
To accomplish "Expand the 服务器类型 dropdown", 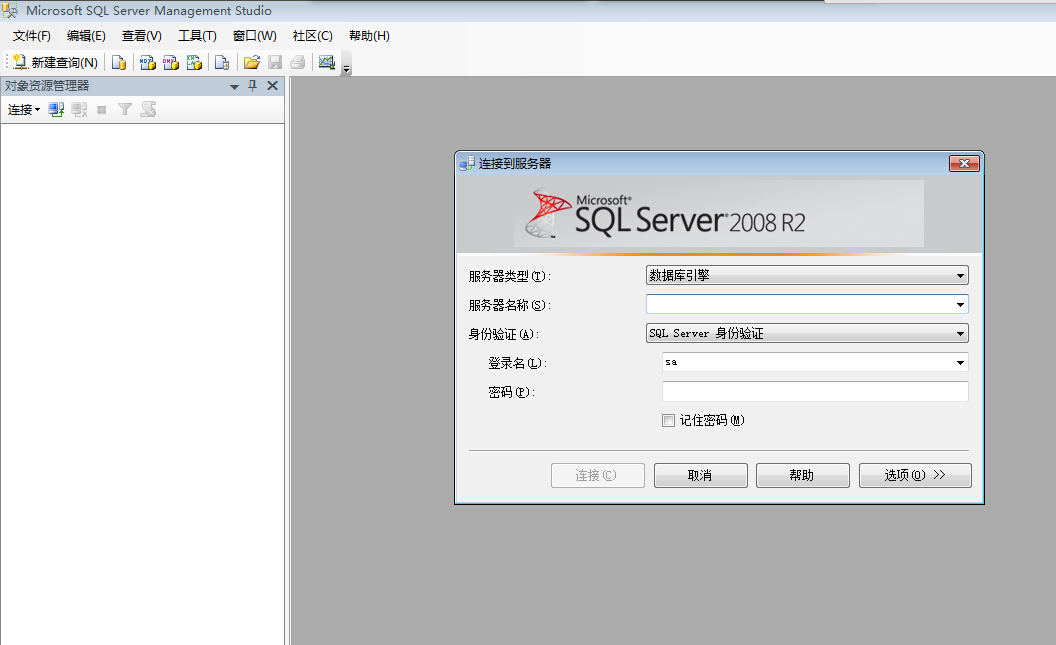I will (x=960, y=276).
